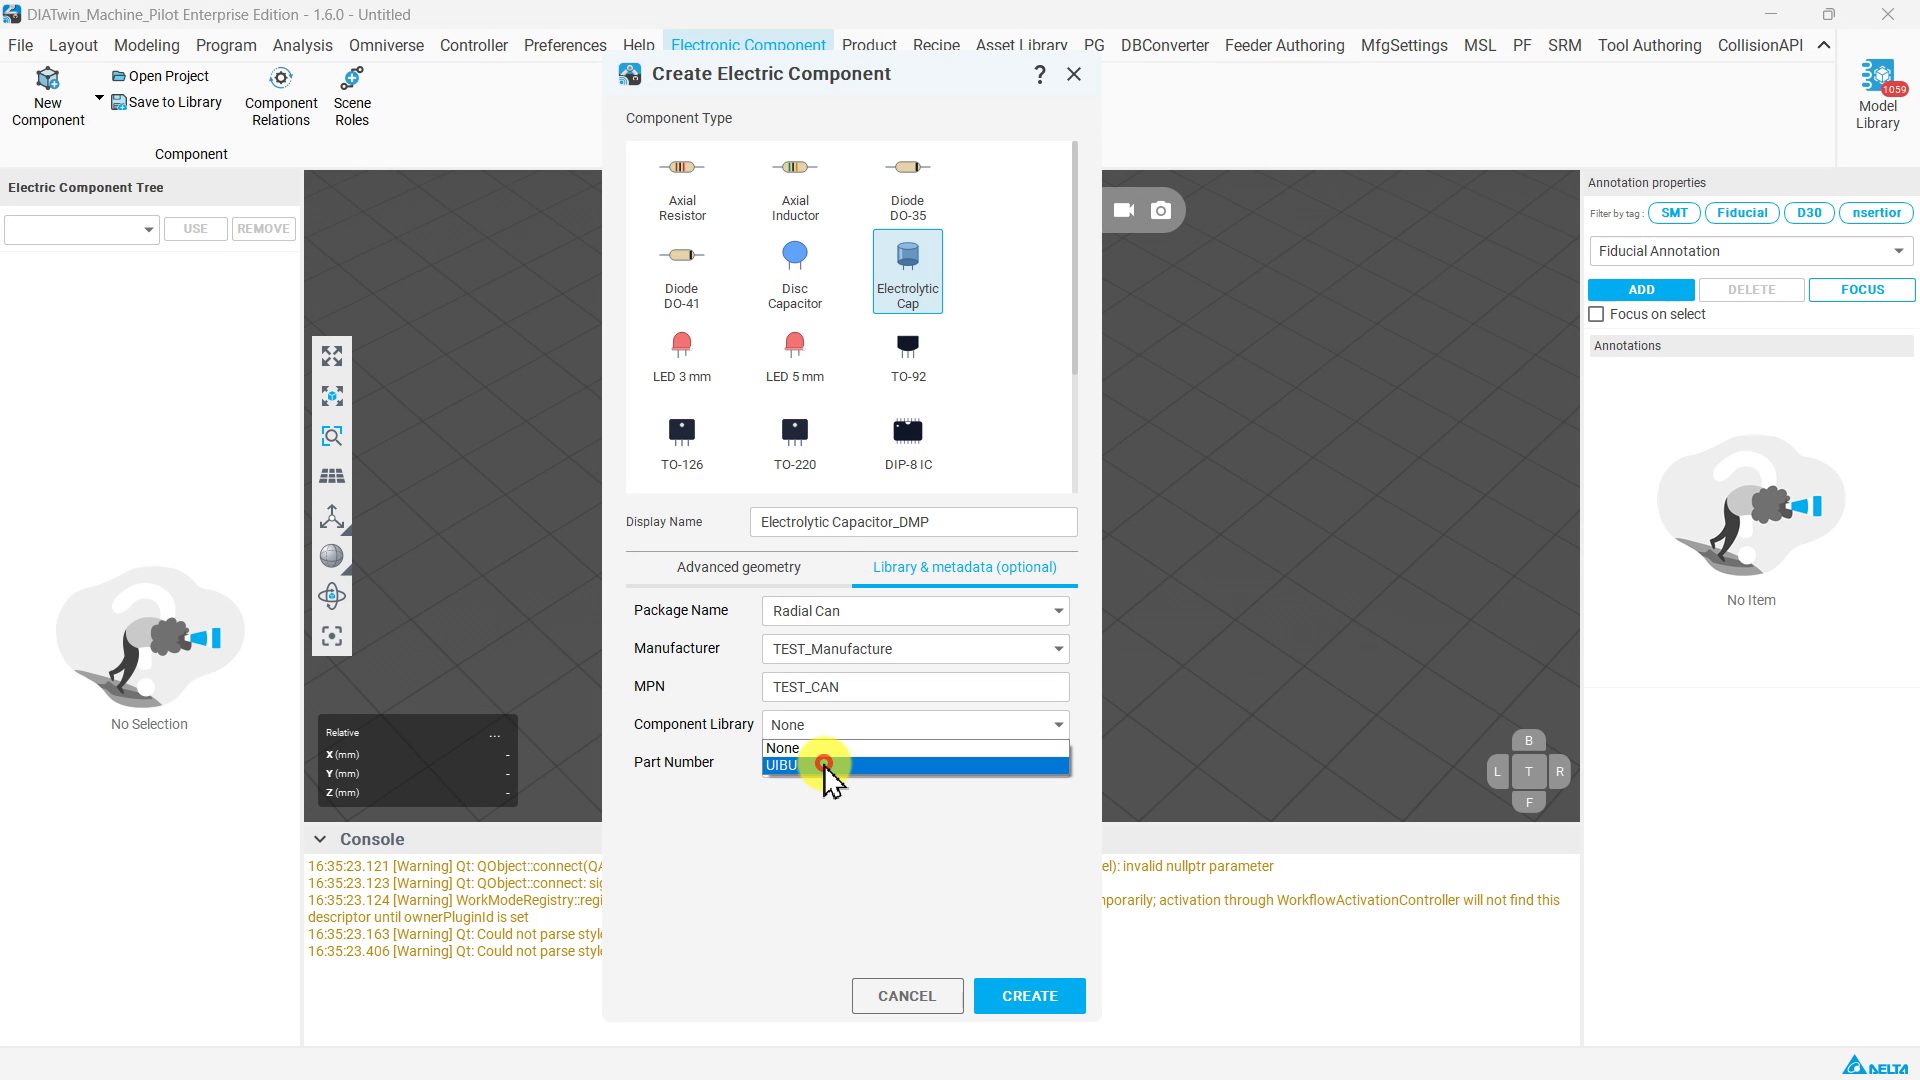Collapse the Console panel
Viewport: 1920px width, 1080px height.
(320, 839)
